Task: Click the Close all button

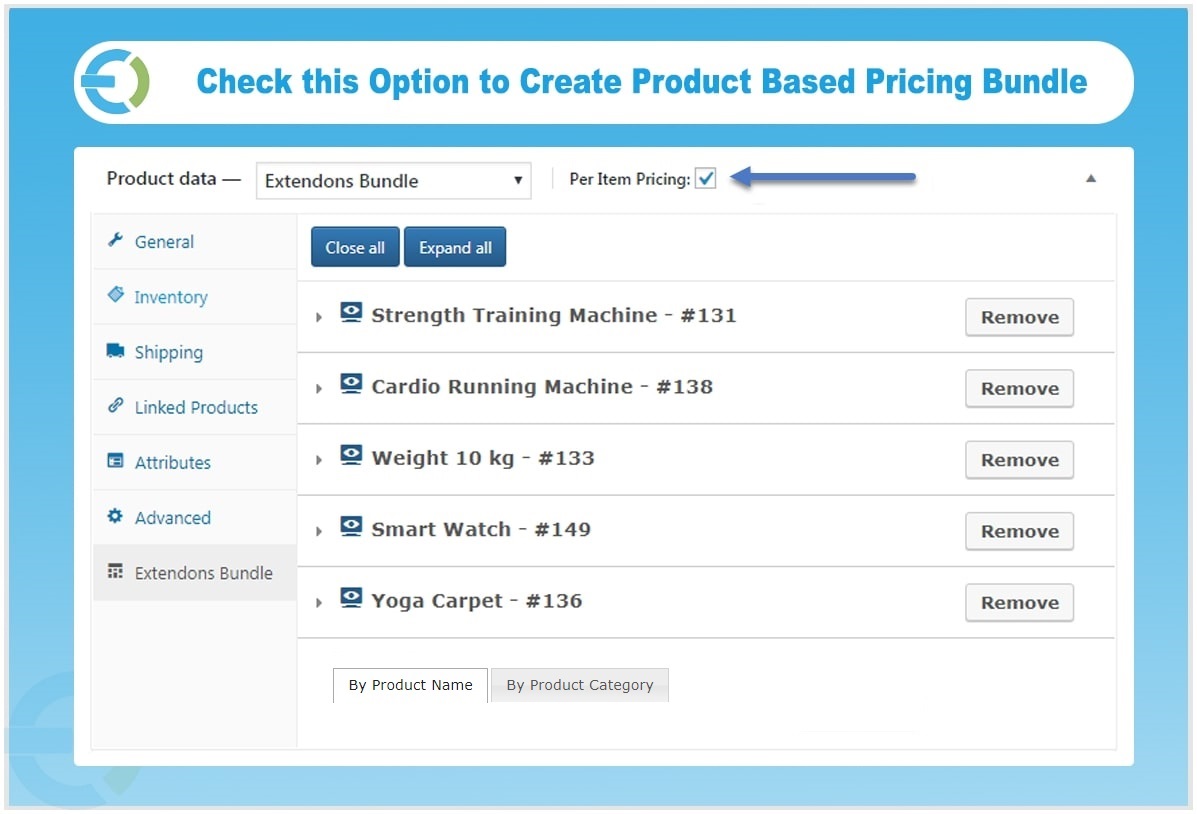Action: pyautogui.click(x=354, y=247)
